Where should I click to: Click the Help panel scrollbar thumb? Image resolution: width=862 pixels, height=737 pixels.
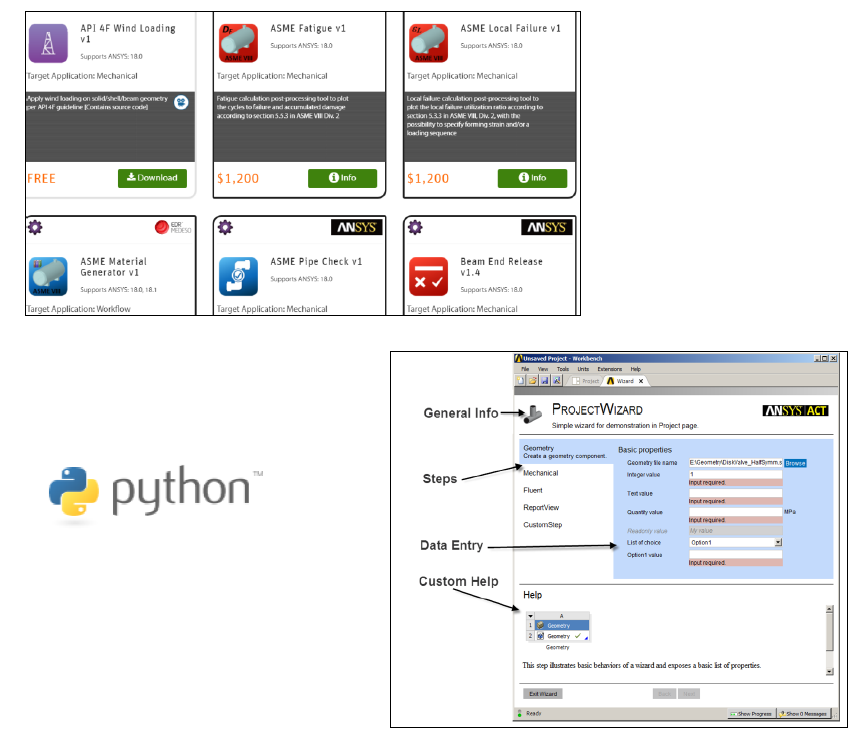coord(830,632)
